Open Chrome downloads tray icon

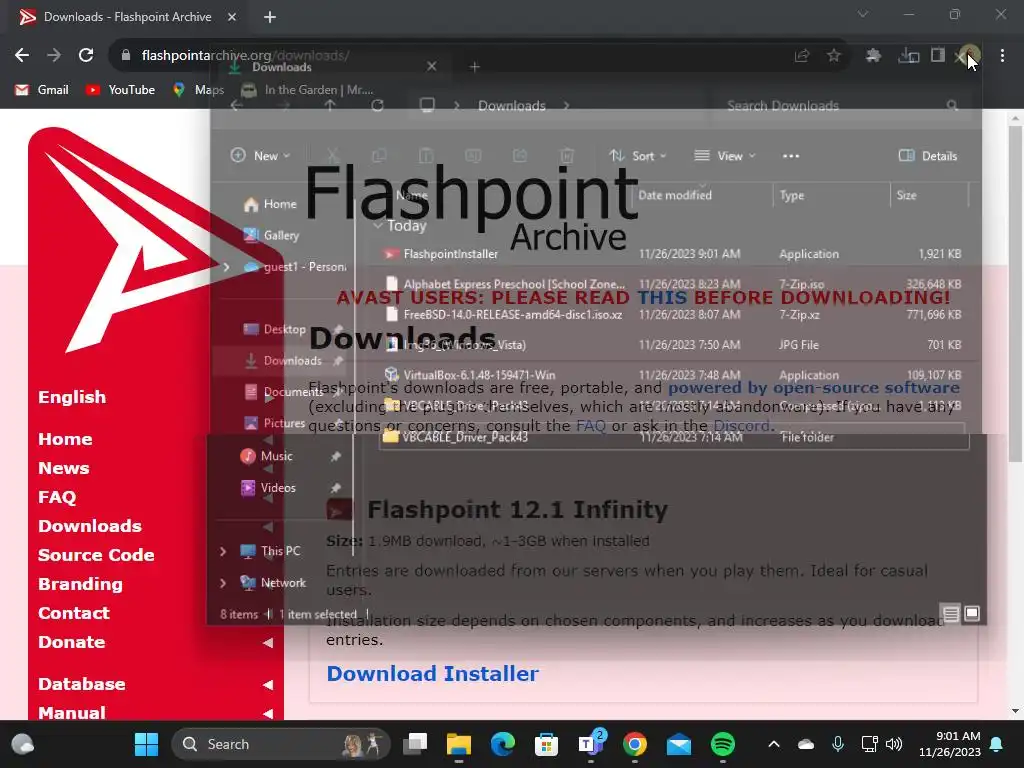908,56
